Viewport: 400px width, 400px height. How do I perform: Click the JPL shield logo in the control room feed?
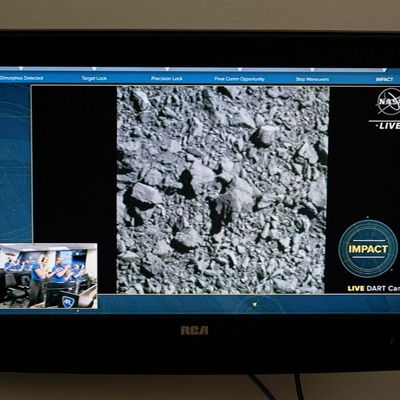69,302
